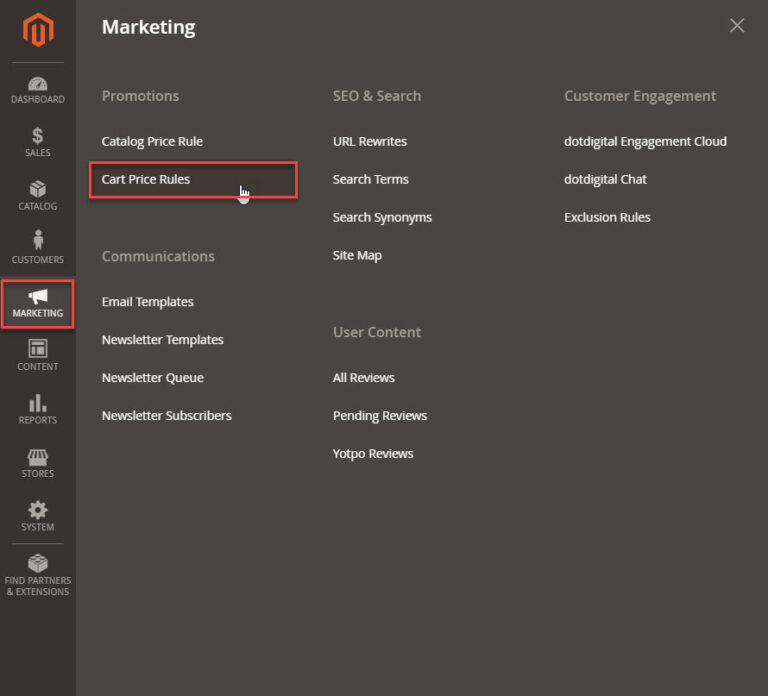Open Search Terms
This screenshot has height=696, width=768.
tap(371, 179)
